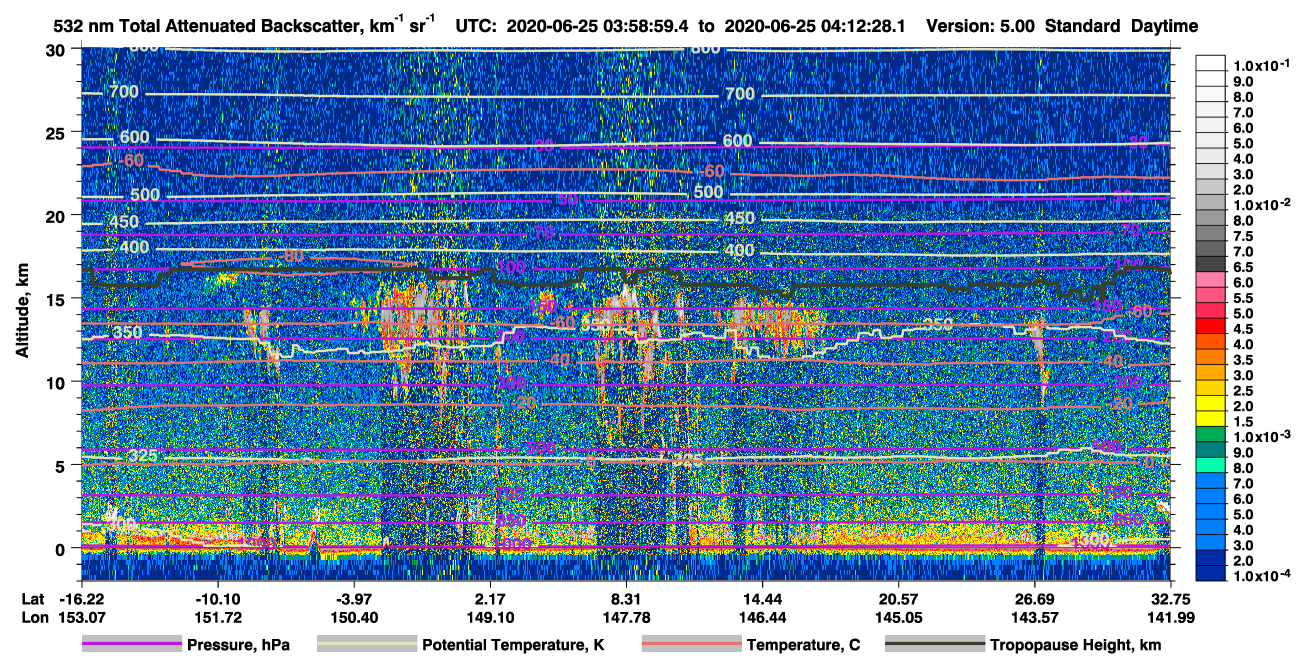Click the magenta Pressure, hPa legend line
The image size is (1300, 667).
tap(131, 645)
